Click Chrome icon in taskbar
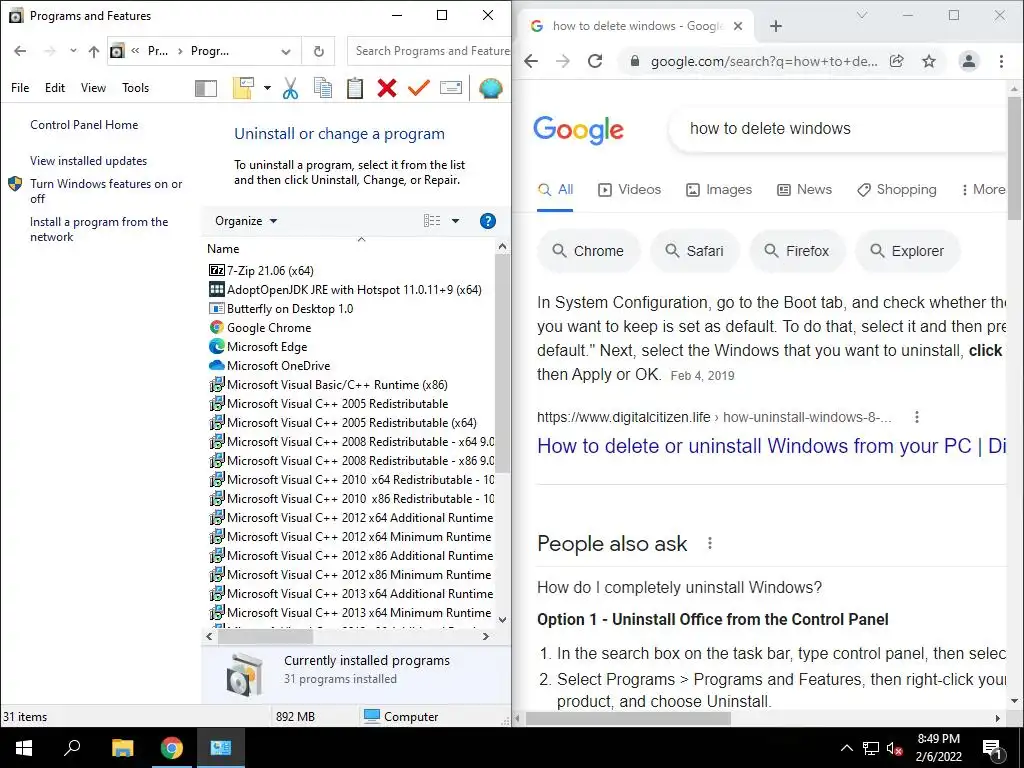This screenshot has width=1024, height=768. coord(172,748)
